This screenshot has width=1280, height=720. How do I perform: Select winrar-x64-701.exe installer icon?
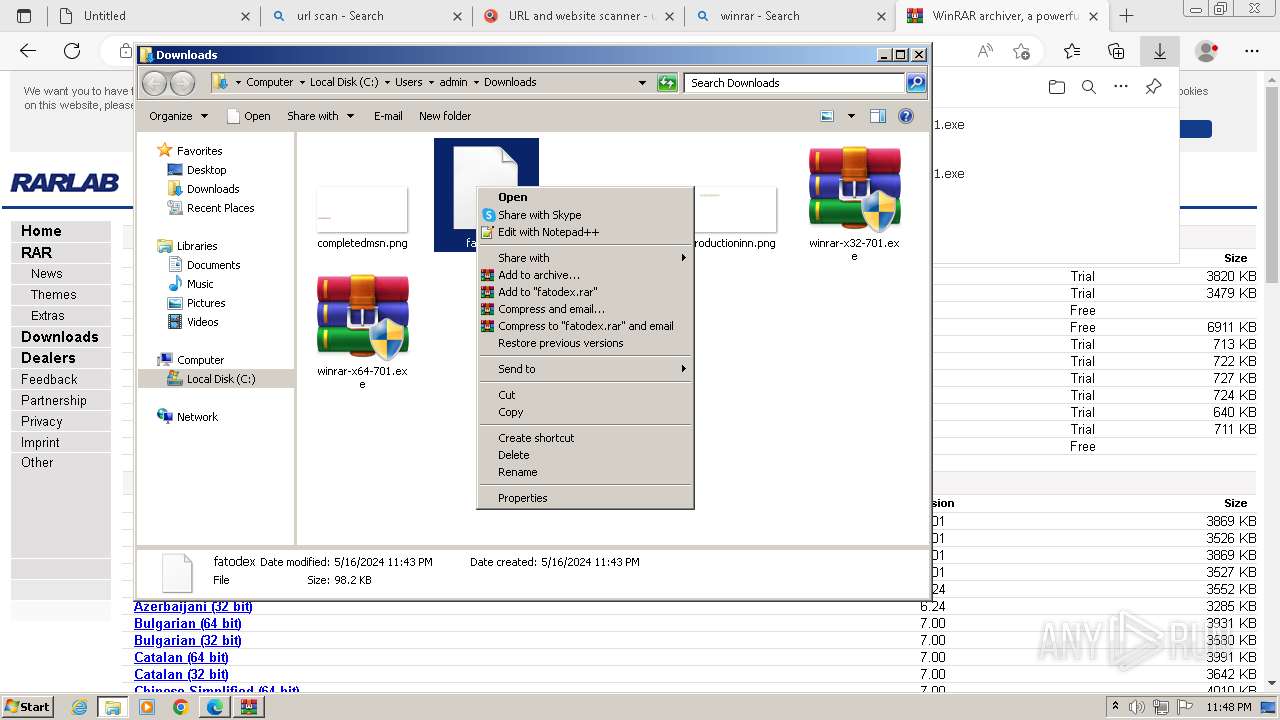tap(362, 317)
